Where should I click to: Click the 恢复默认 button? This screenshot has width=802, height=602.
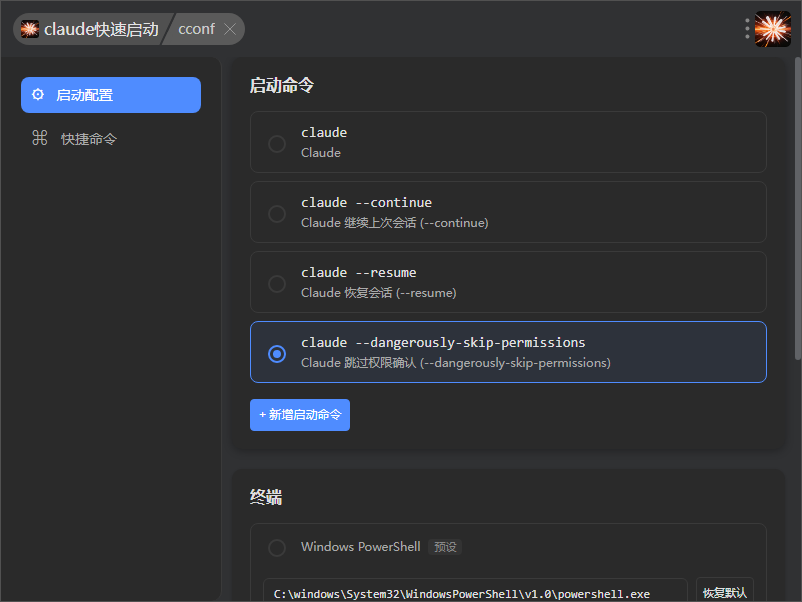tap(725, 592)
